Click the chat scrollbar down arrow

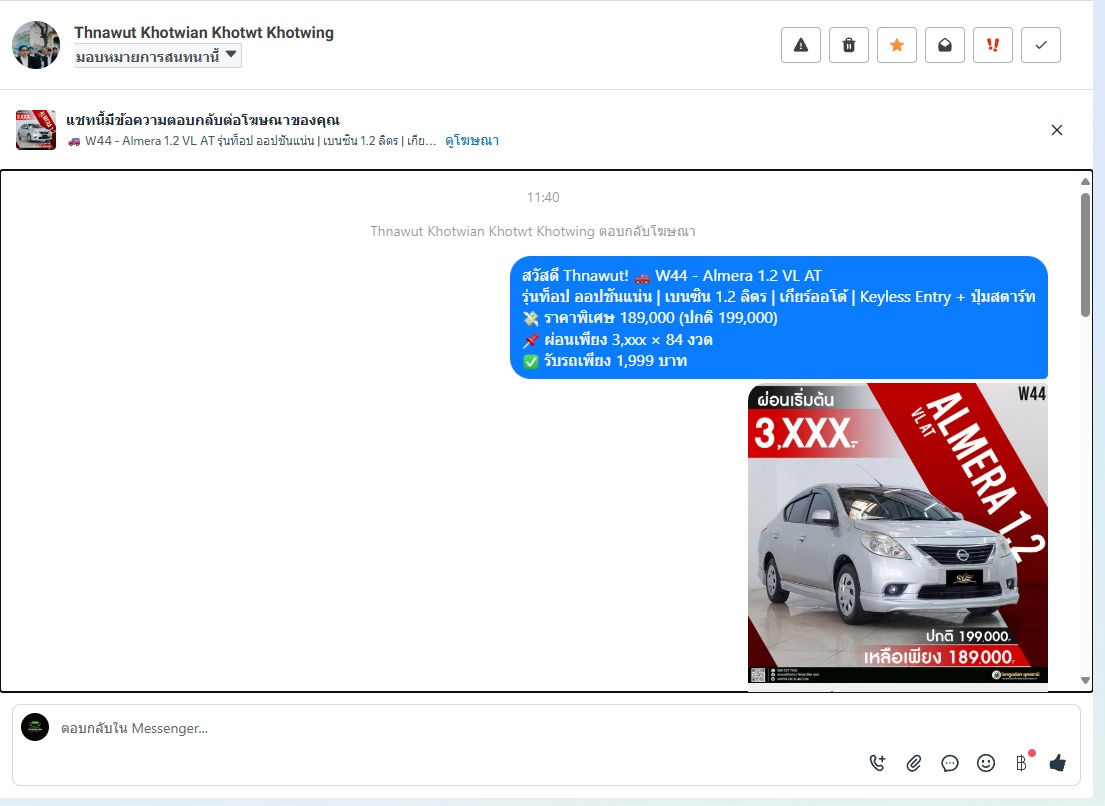(x=1085, y=681)
